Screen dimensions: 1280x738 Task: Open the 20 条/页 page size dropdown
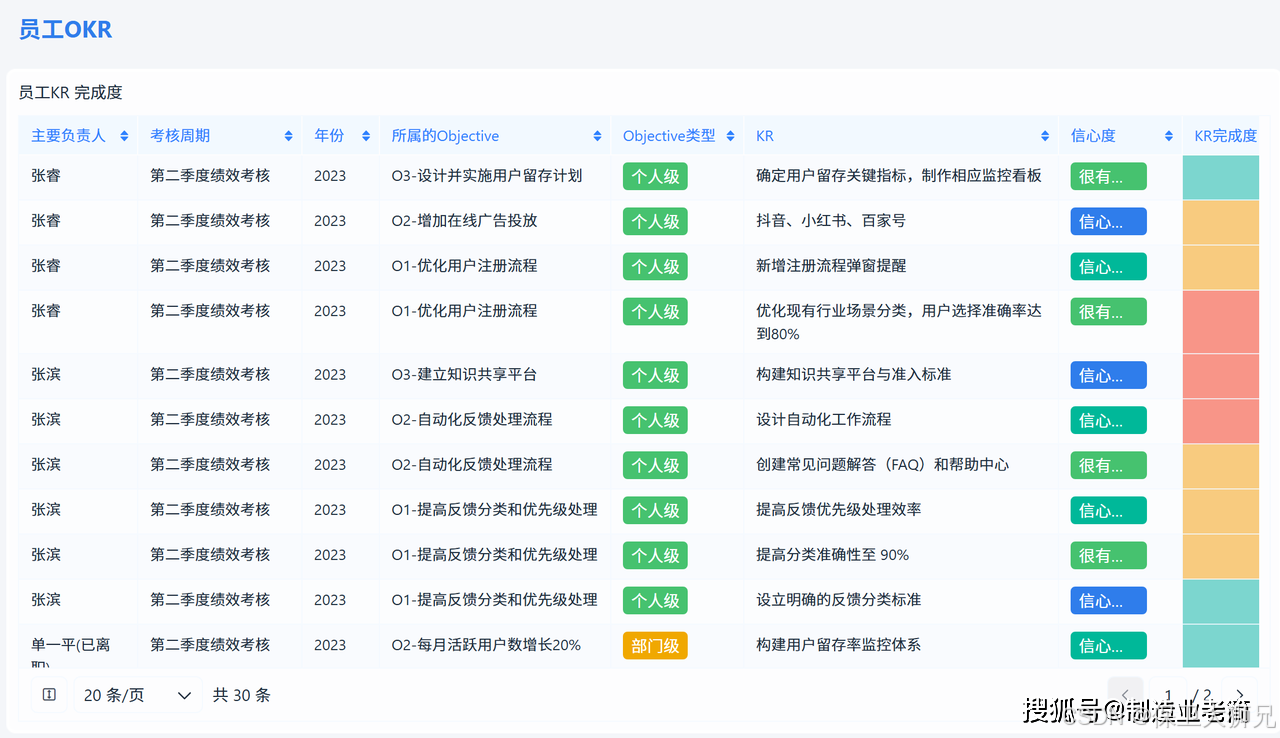[138, 695]
